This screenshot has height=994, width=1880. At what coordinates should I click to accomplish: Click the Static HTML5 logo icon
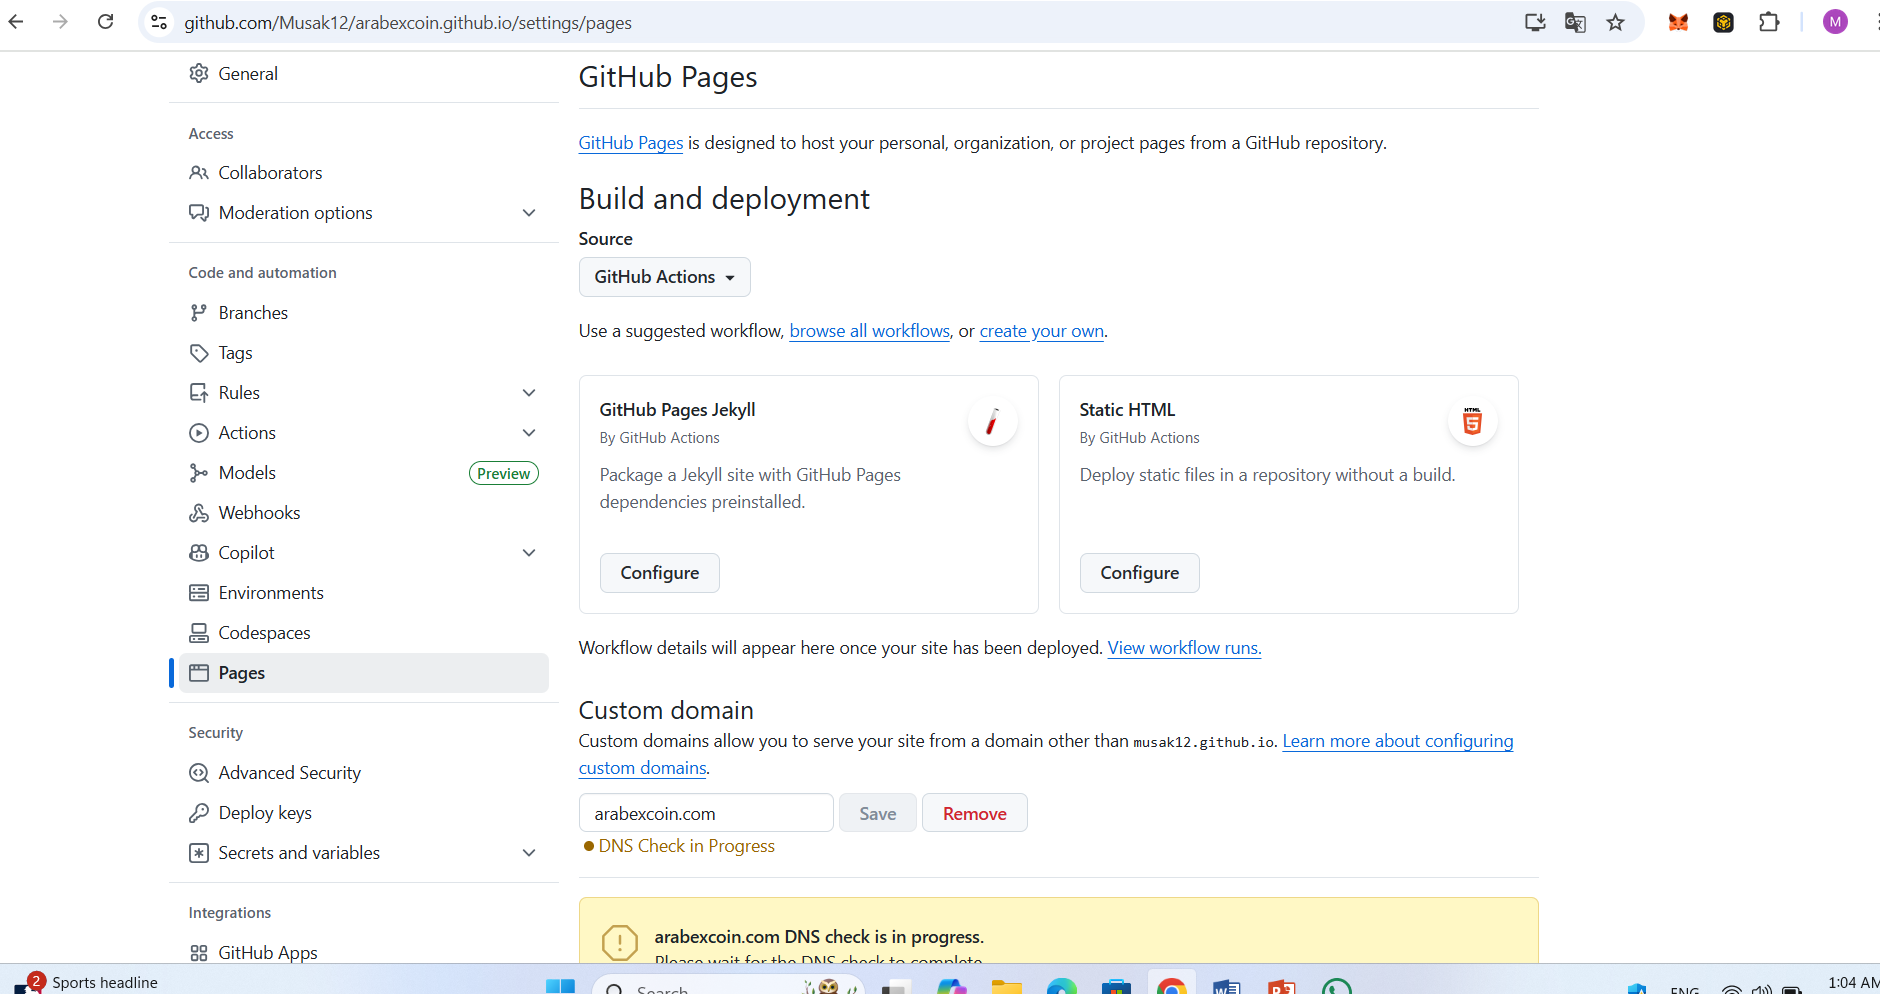click(1472, 422)
